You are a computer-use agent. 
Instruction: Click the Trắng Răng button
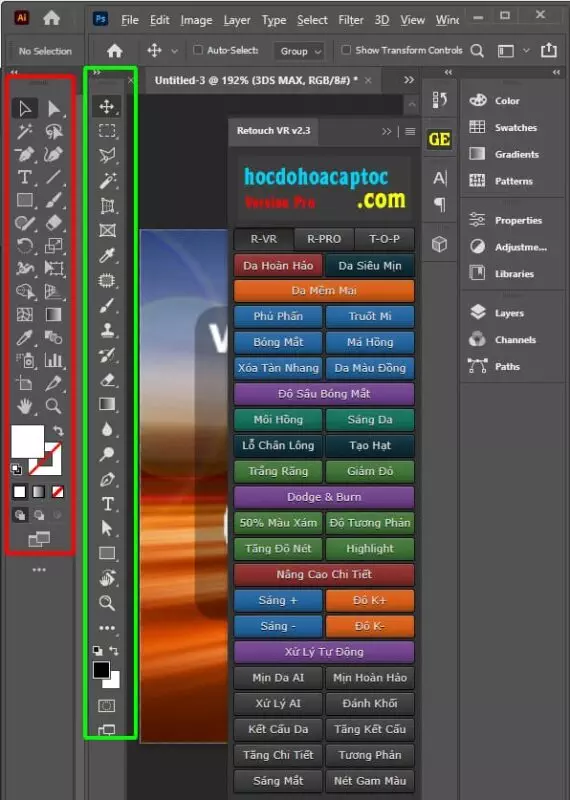[278, 471]
